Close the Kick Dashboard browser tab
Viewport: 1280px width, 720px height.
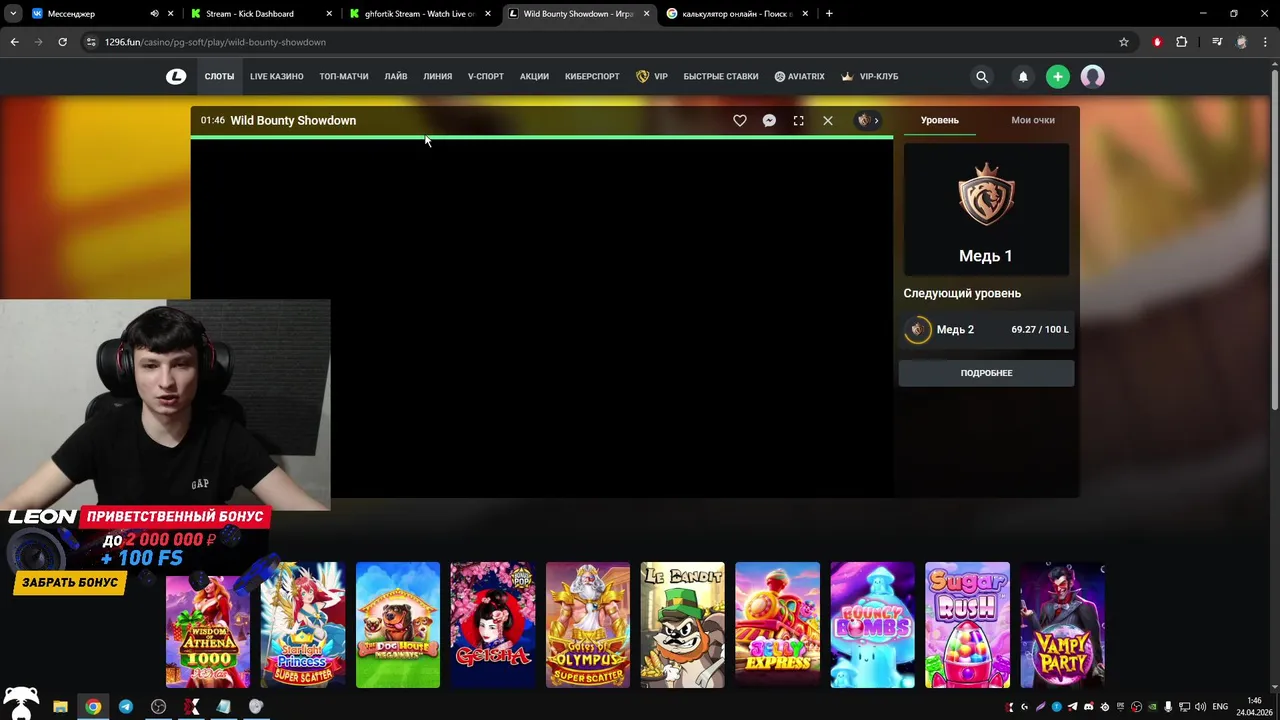point(329,14)
